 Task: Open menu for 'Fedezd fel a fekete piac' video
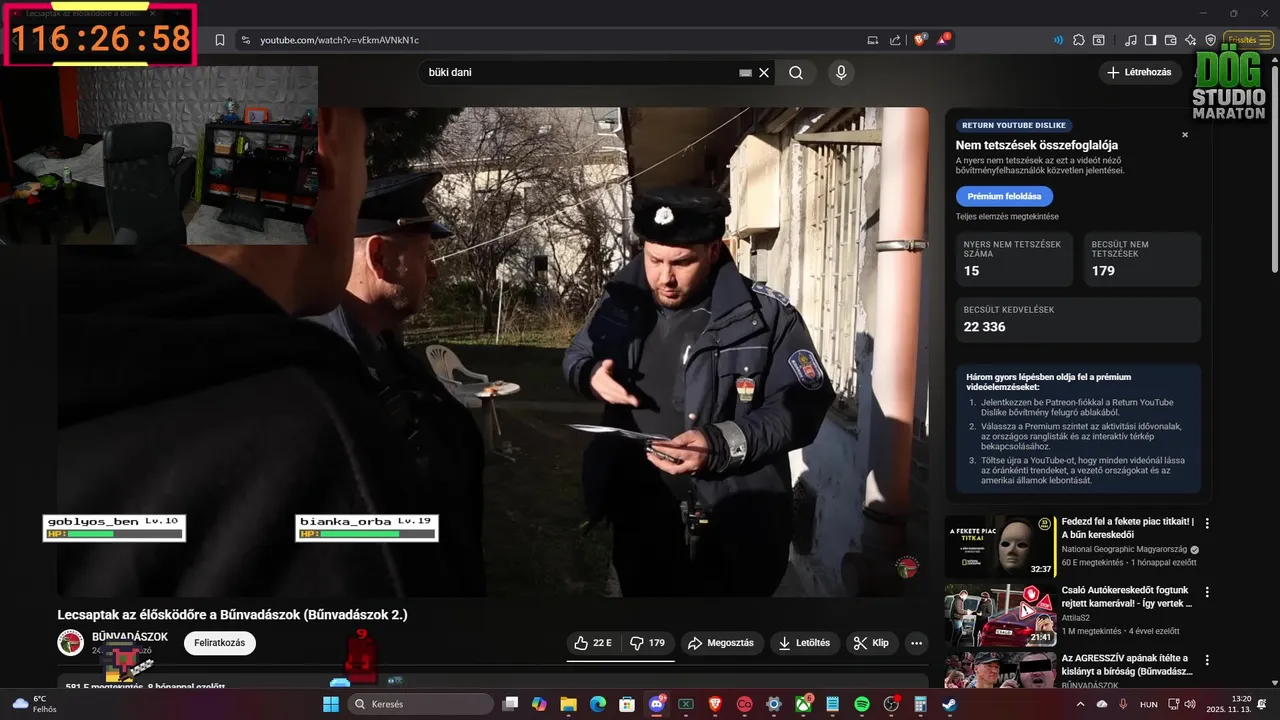[1207, 523]
